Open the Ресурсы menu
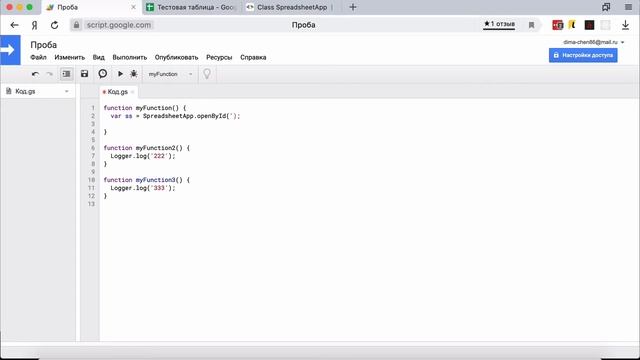This screenshot has height=360, width=640. [x=219, y=58]
